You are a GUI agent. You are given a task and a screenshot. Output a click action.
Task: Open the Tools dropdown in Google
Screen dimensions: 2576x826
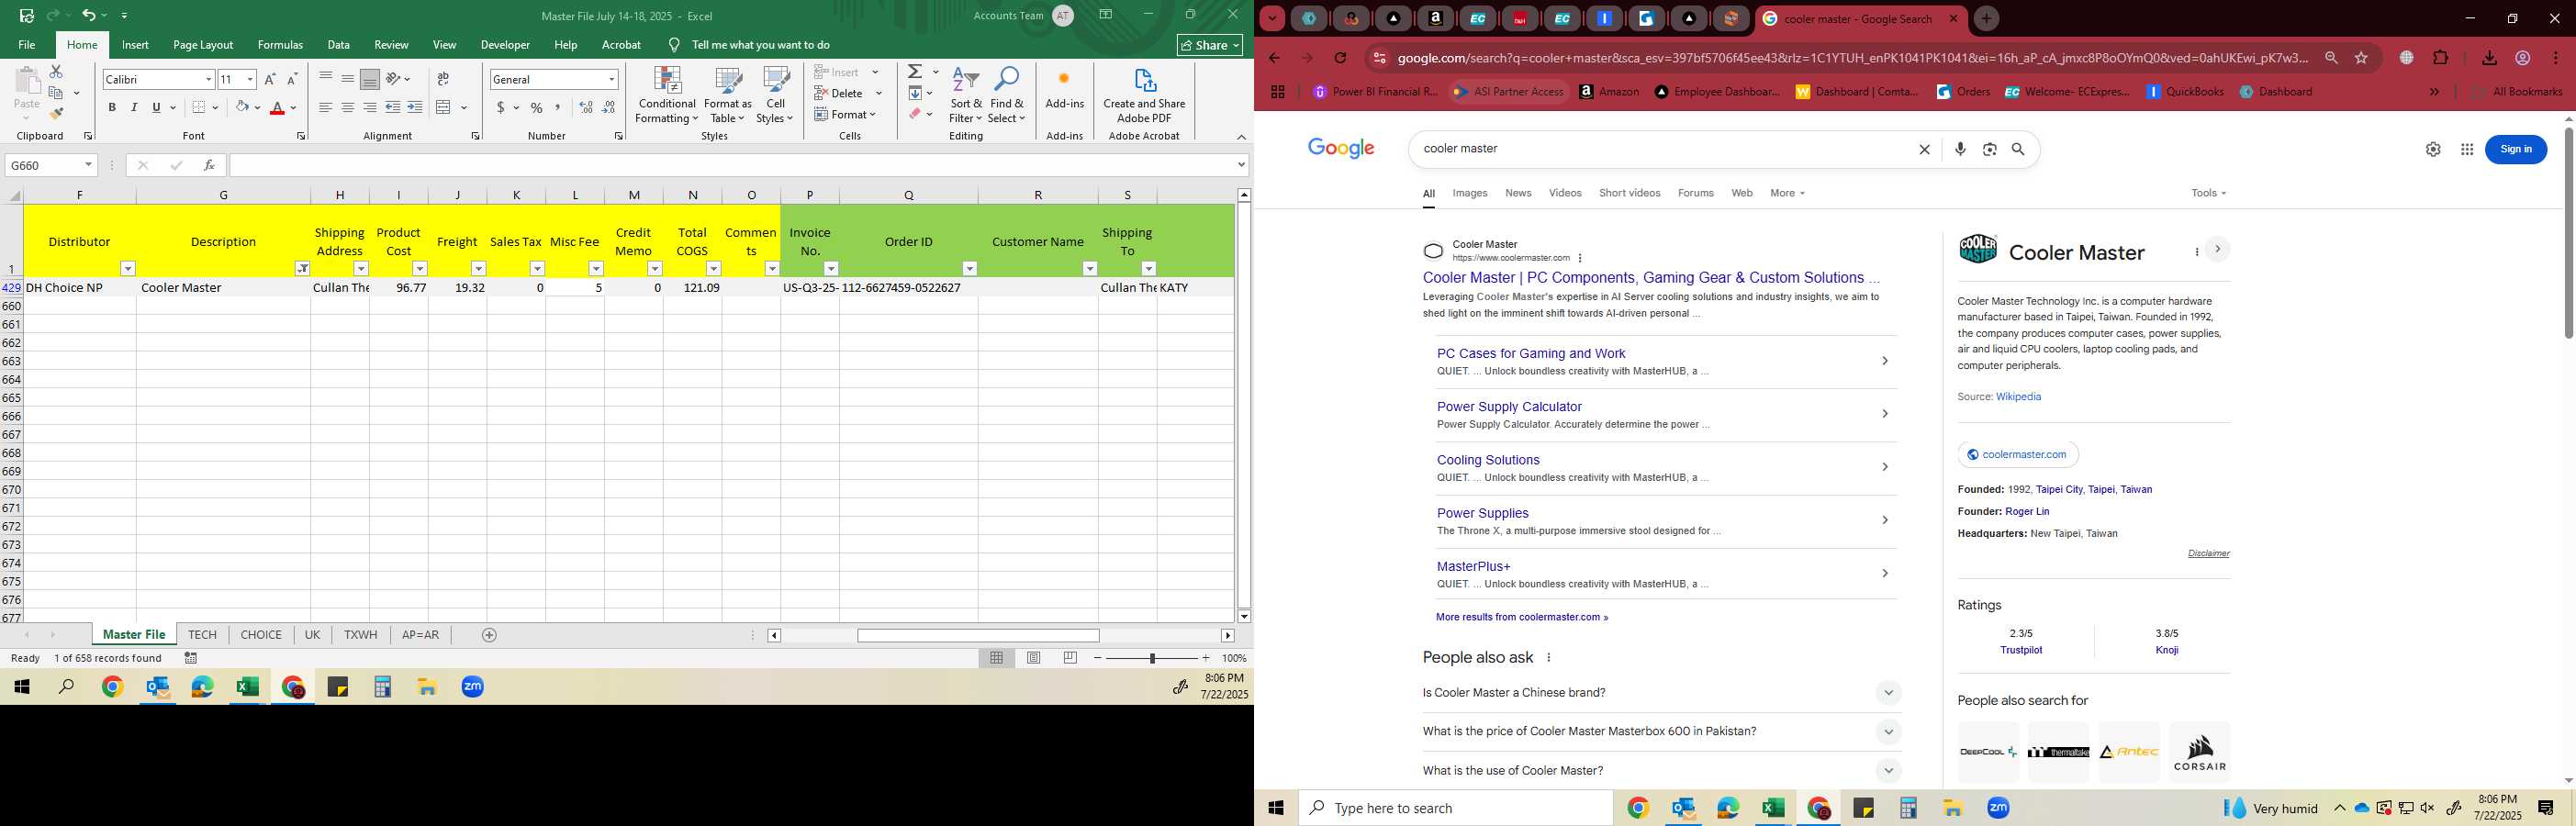tap(2208, 193)
